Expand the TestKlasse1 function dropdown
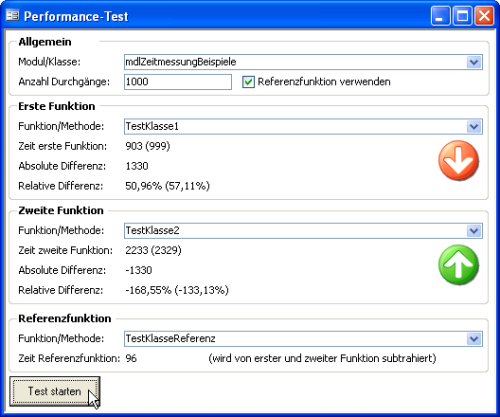500x417 pixels. point(474,127)
